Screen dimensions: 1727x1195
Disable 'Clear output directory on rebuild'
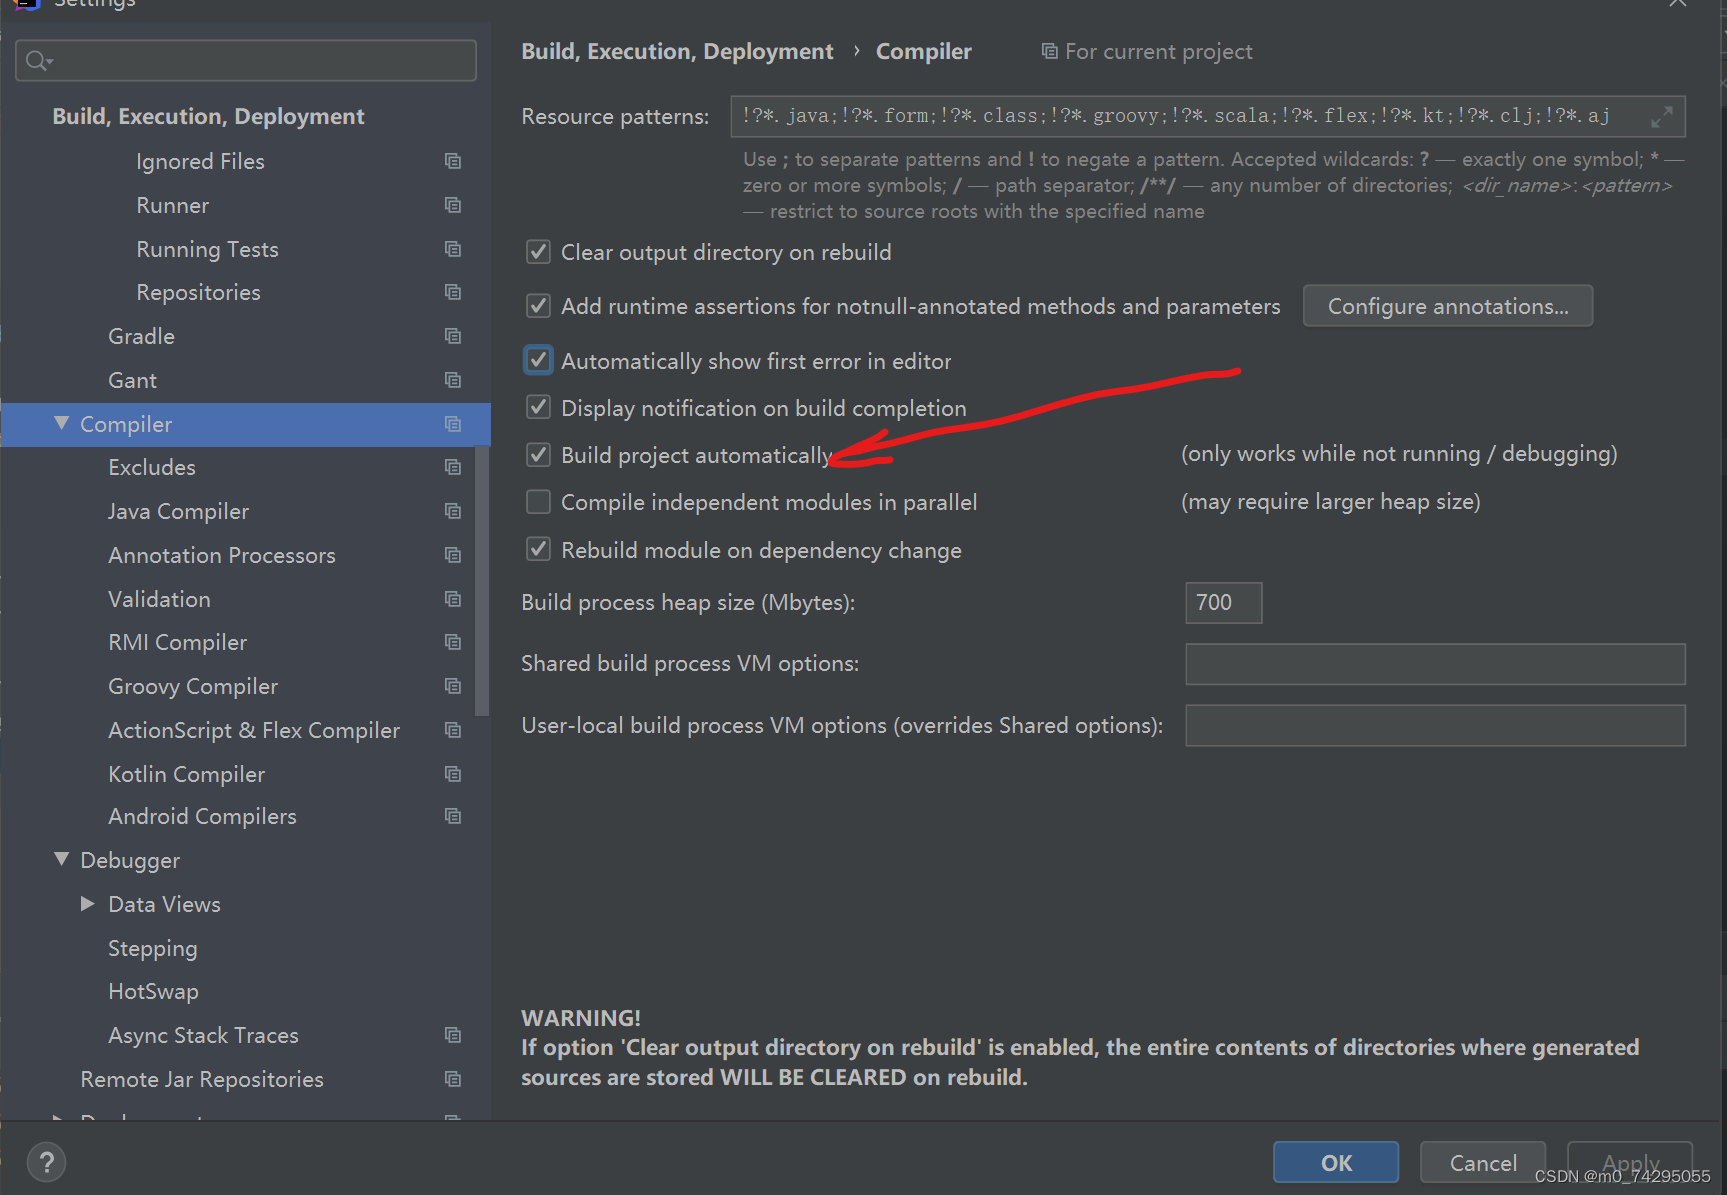pos(538,252)
